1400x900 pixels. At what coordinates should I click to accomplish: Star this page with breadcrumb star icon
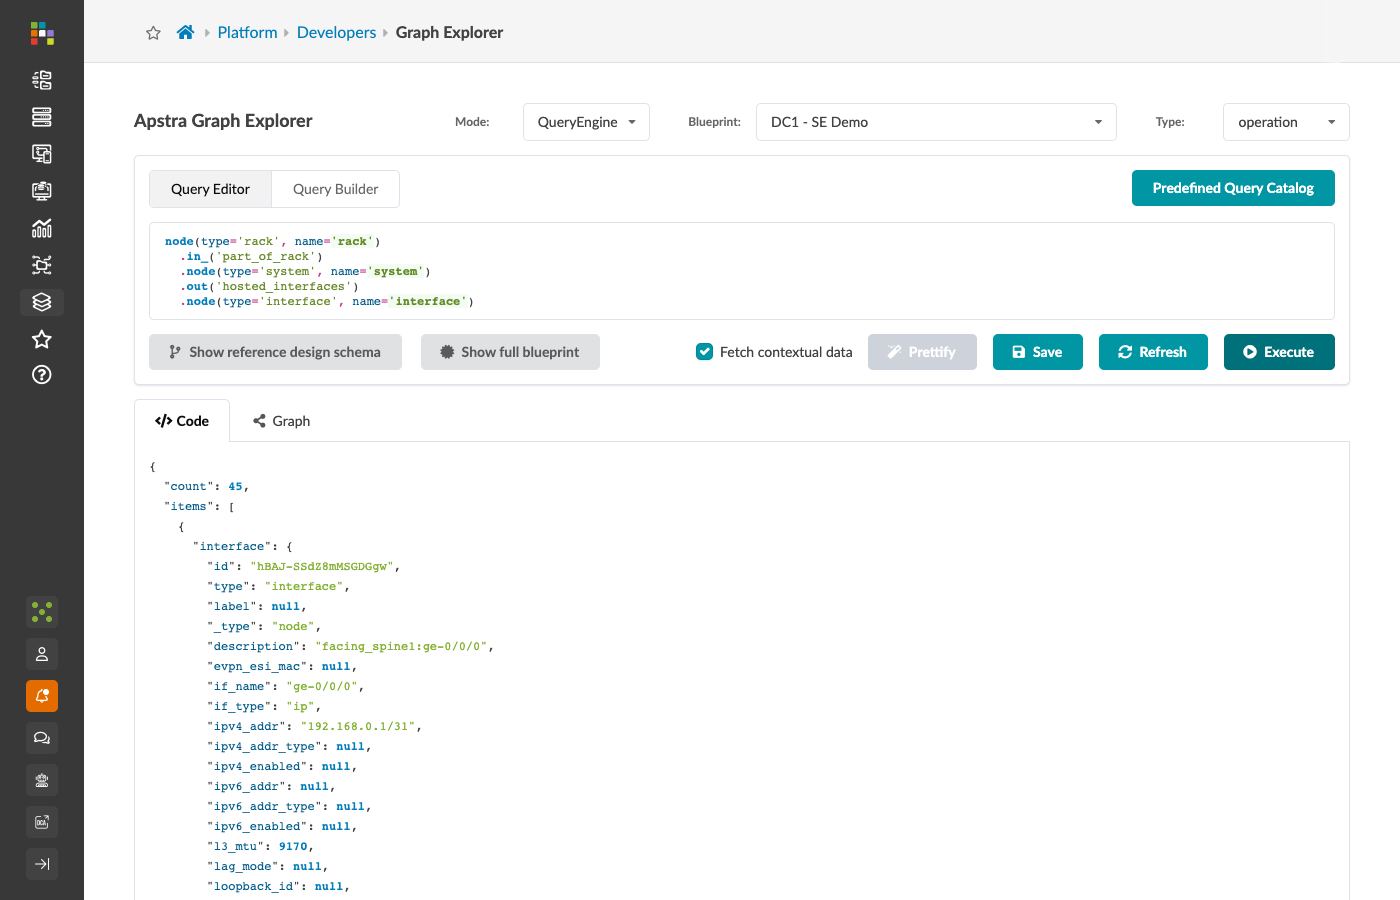point(153,33)
